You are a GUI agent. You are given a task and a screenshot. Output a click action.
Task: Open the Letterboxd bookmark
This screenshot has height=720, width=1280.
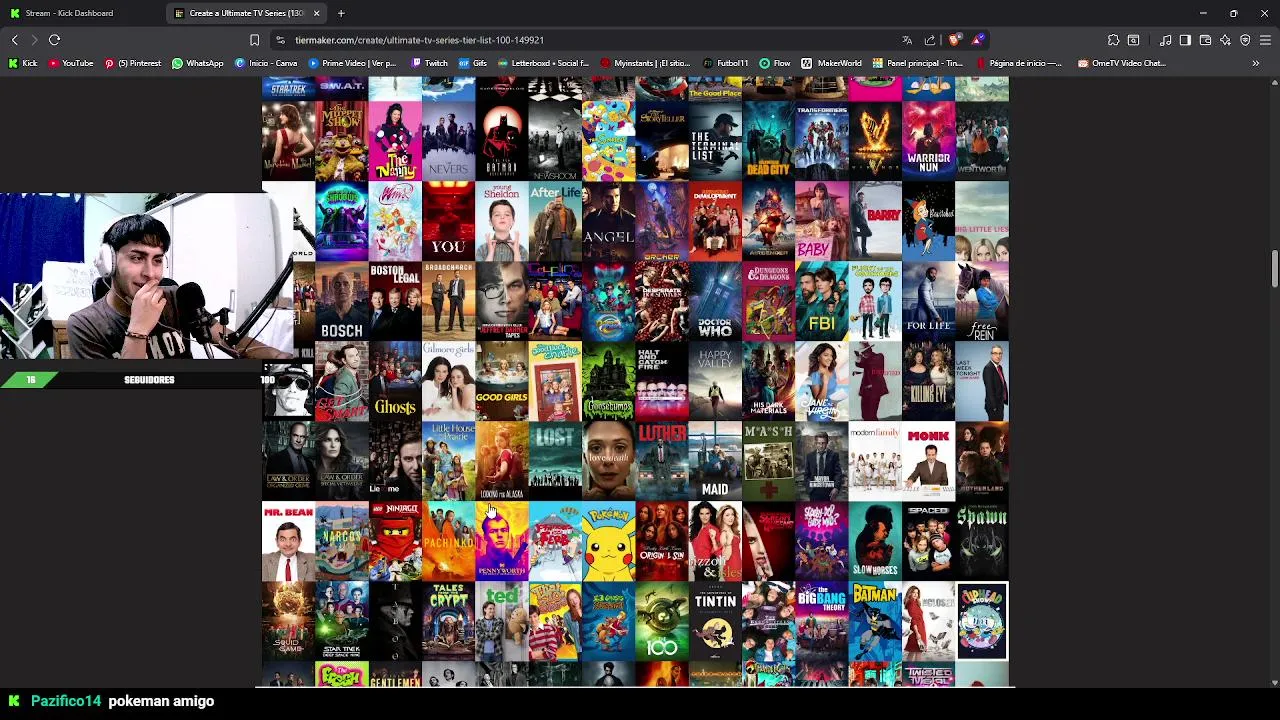543,63
